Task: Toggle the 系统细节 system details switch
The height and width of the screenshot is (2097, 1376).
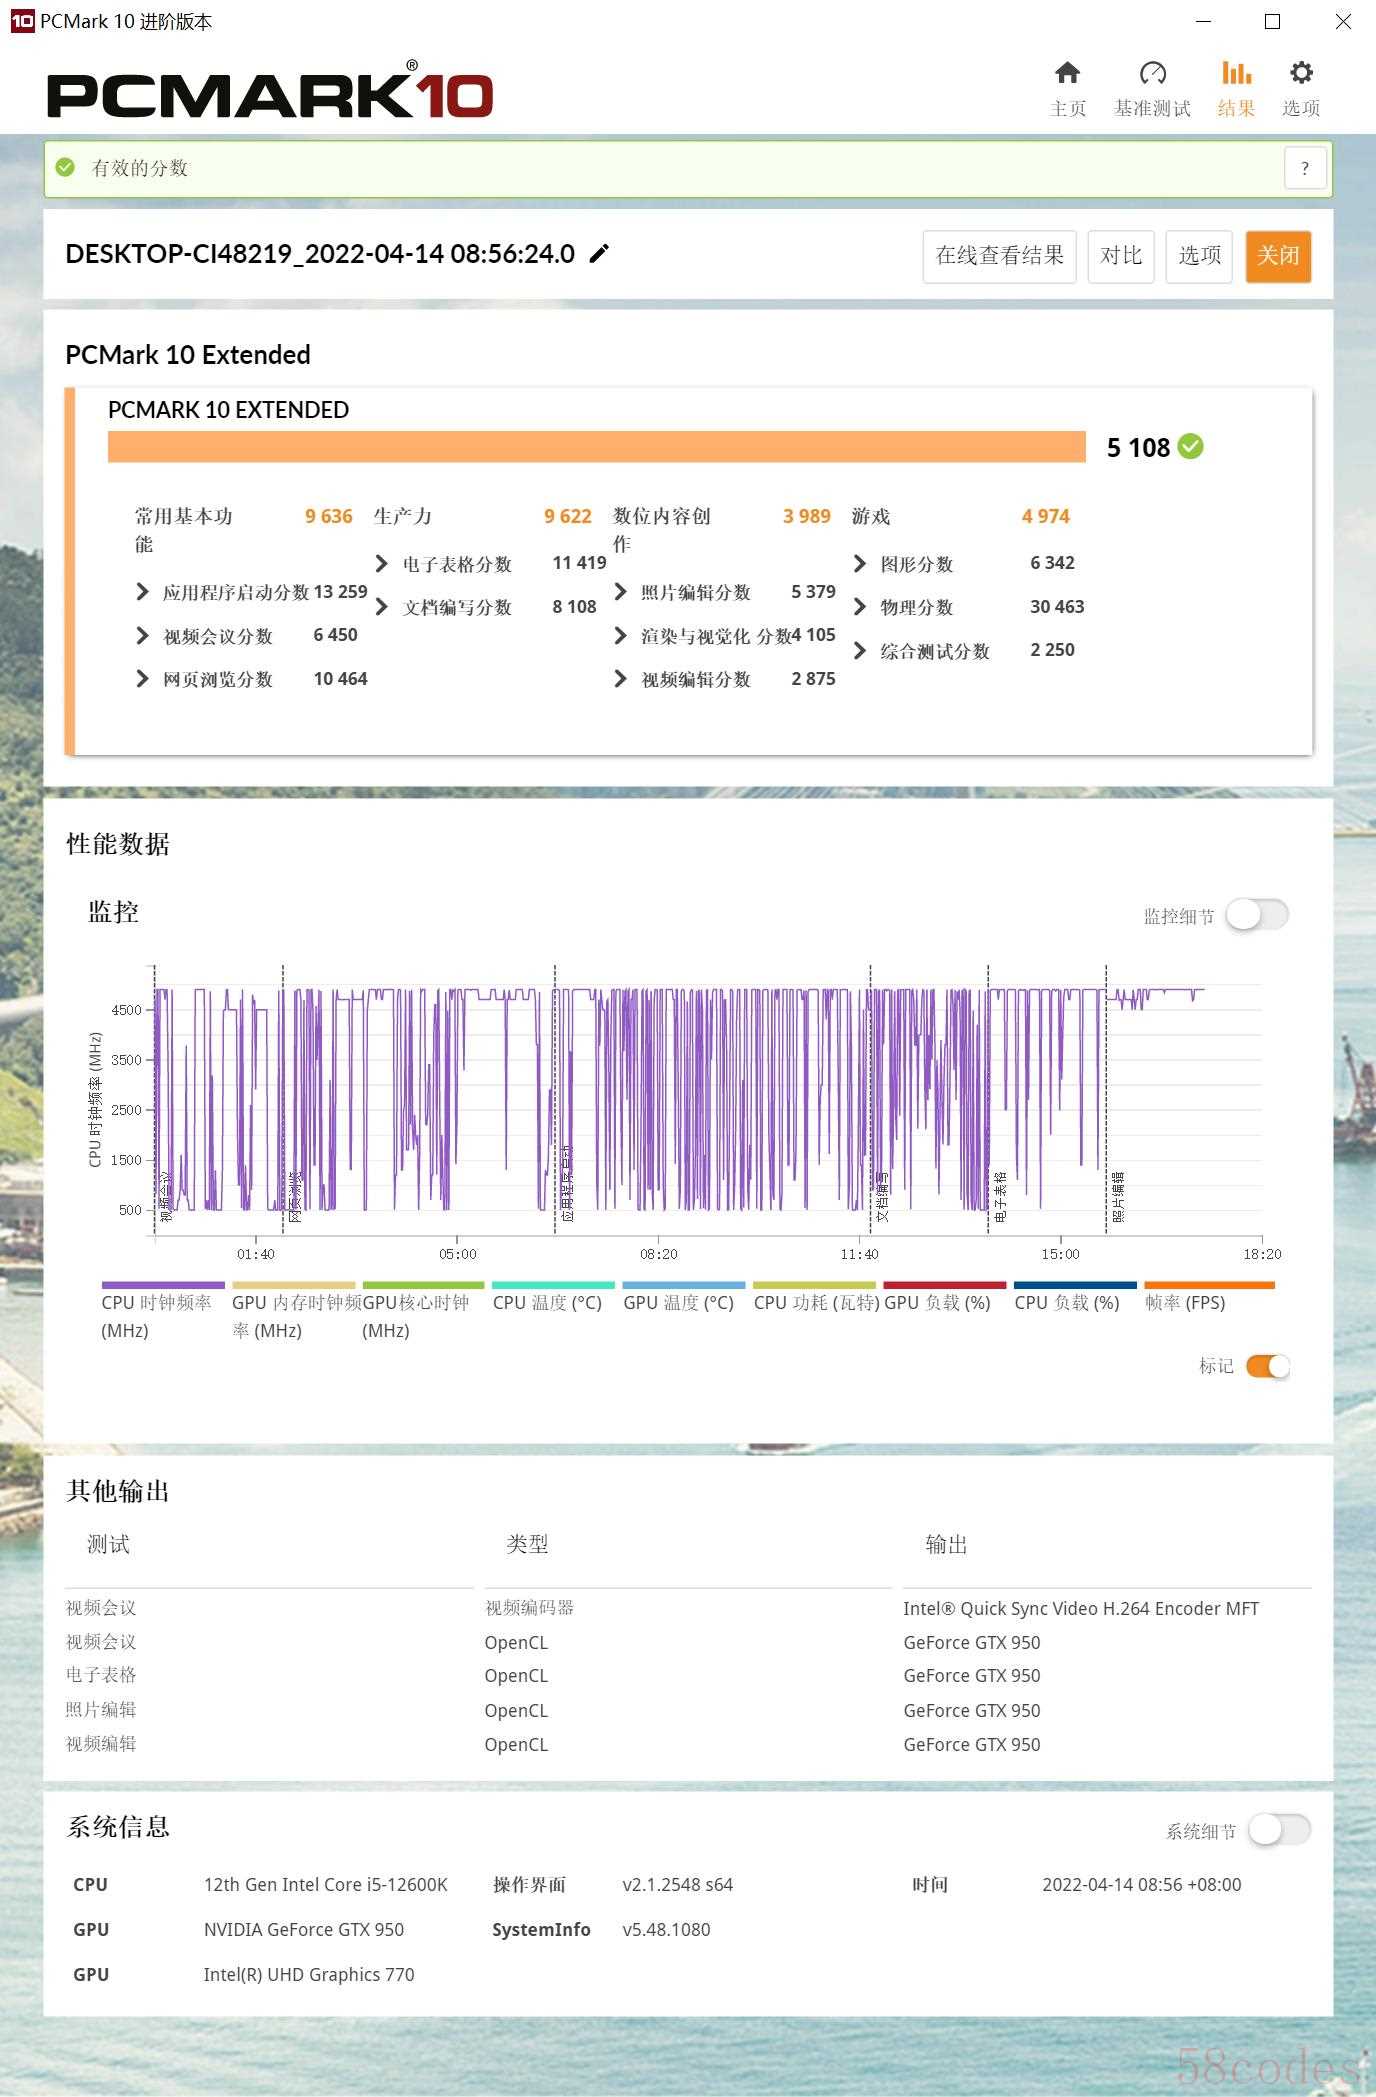Action: (1280, 1830)
